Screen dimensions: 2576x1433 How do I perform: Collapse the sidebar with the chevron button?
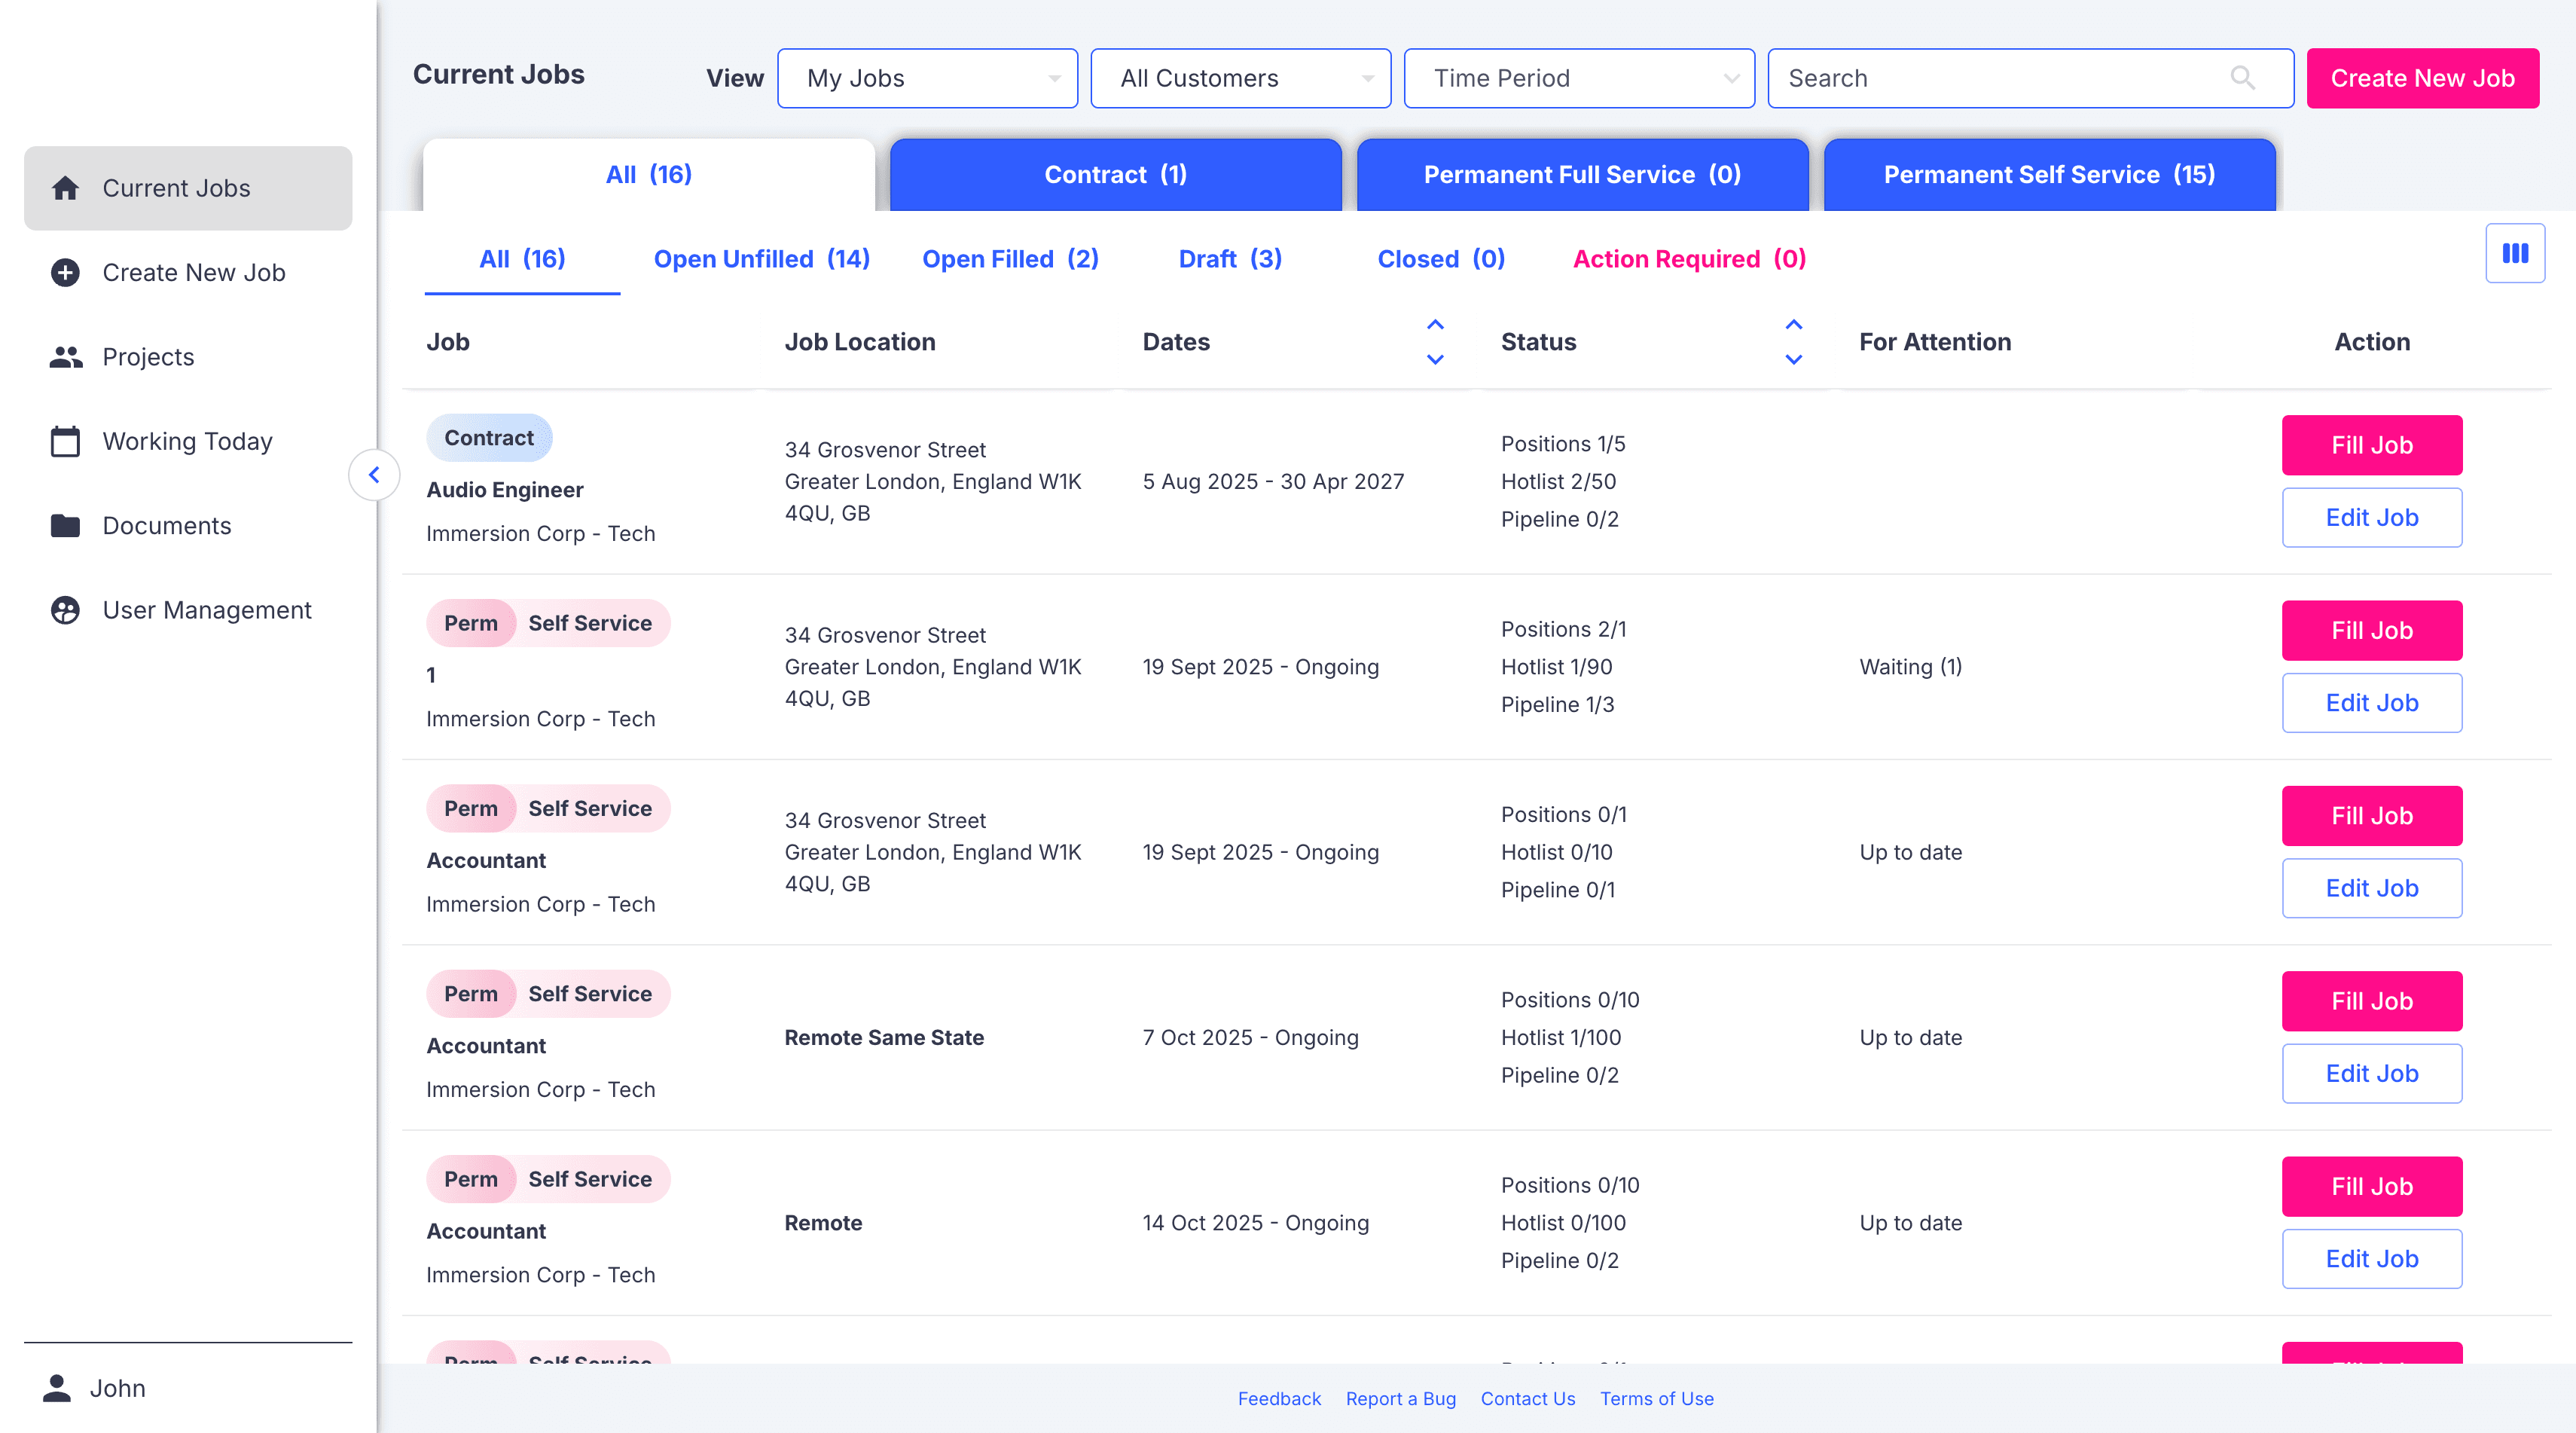[x=374, y=475]
